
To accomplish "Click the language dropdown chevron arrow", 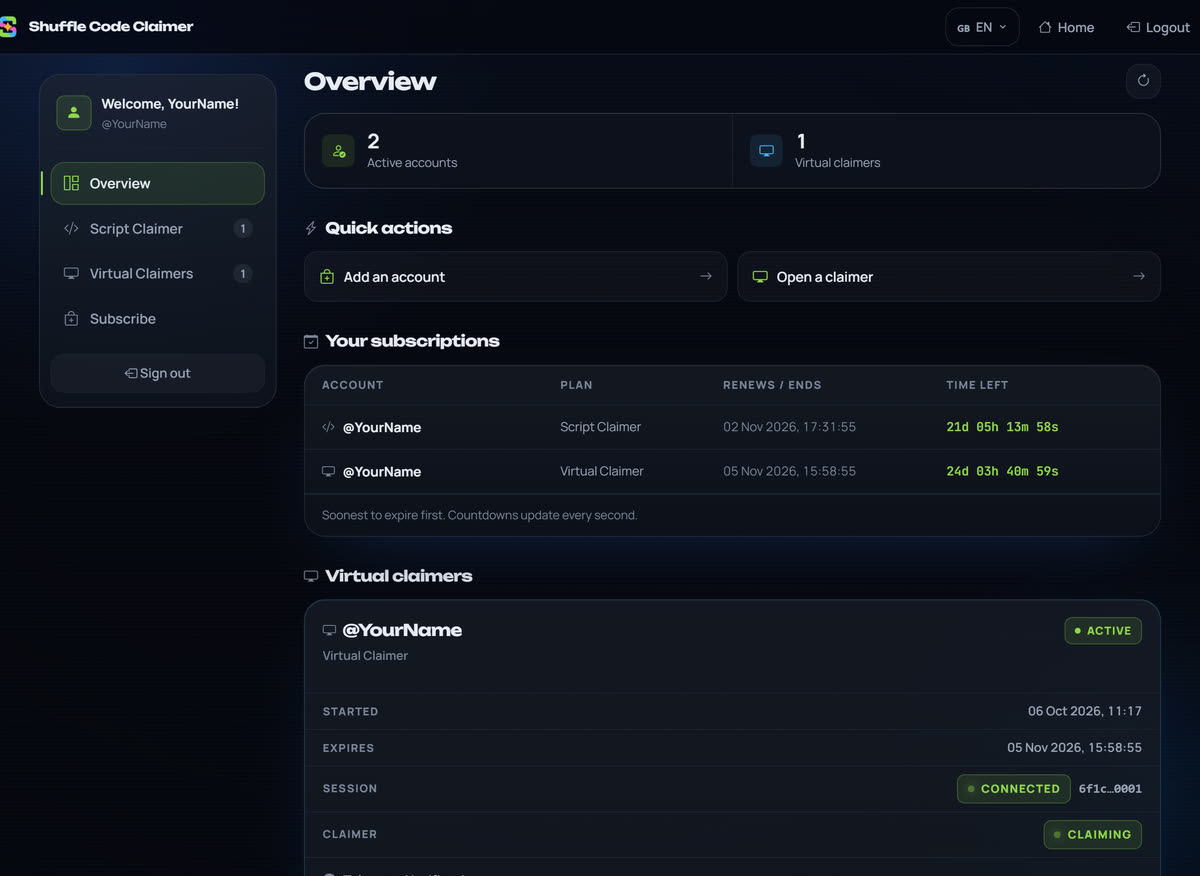I will (1003, 27).
